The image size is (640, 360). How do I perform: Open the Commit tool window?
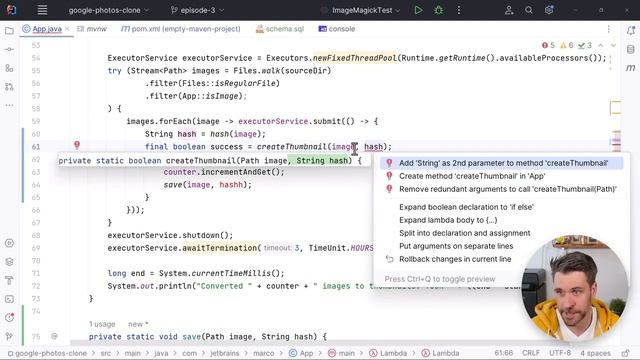(9, 49)
